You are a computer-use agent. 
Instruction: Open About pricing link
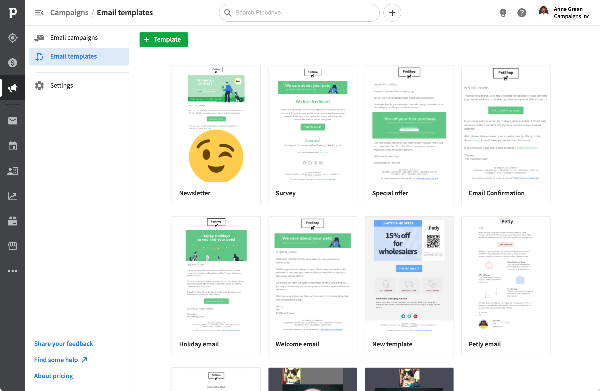54,376
